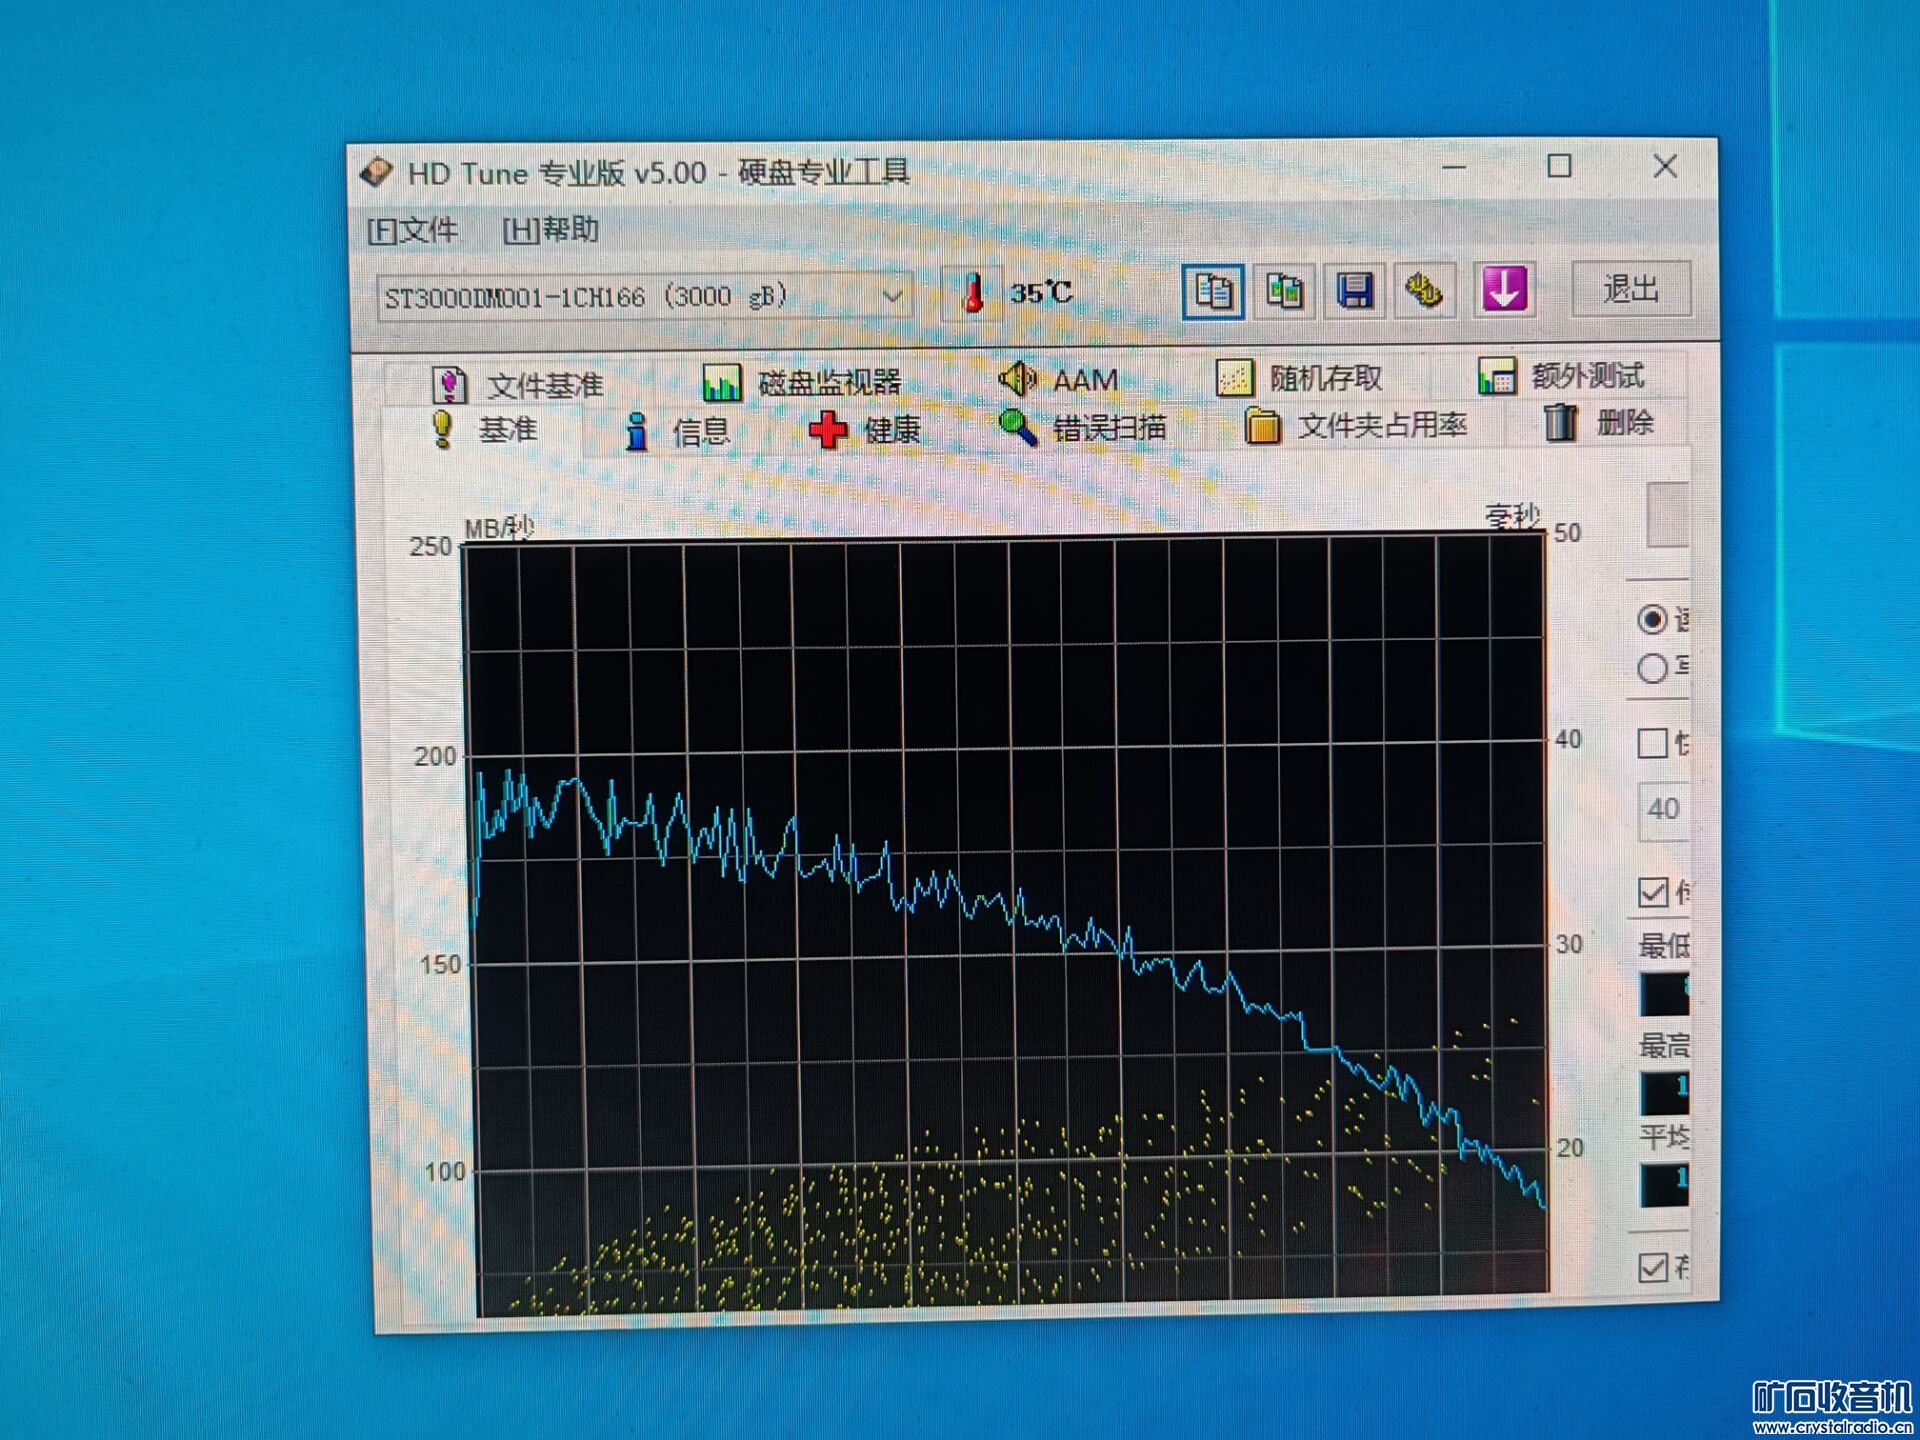
Task: Click the 信息 blue info icon
Action: pyautogui.click(x=636, y=432)
